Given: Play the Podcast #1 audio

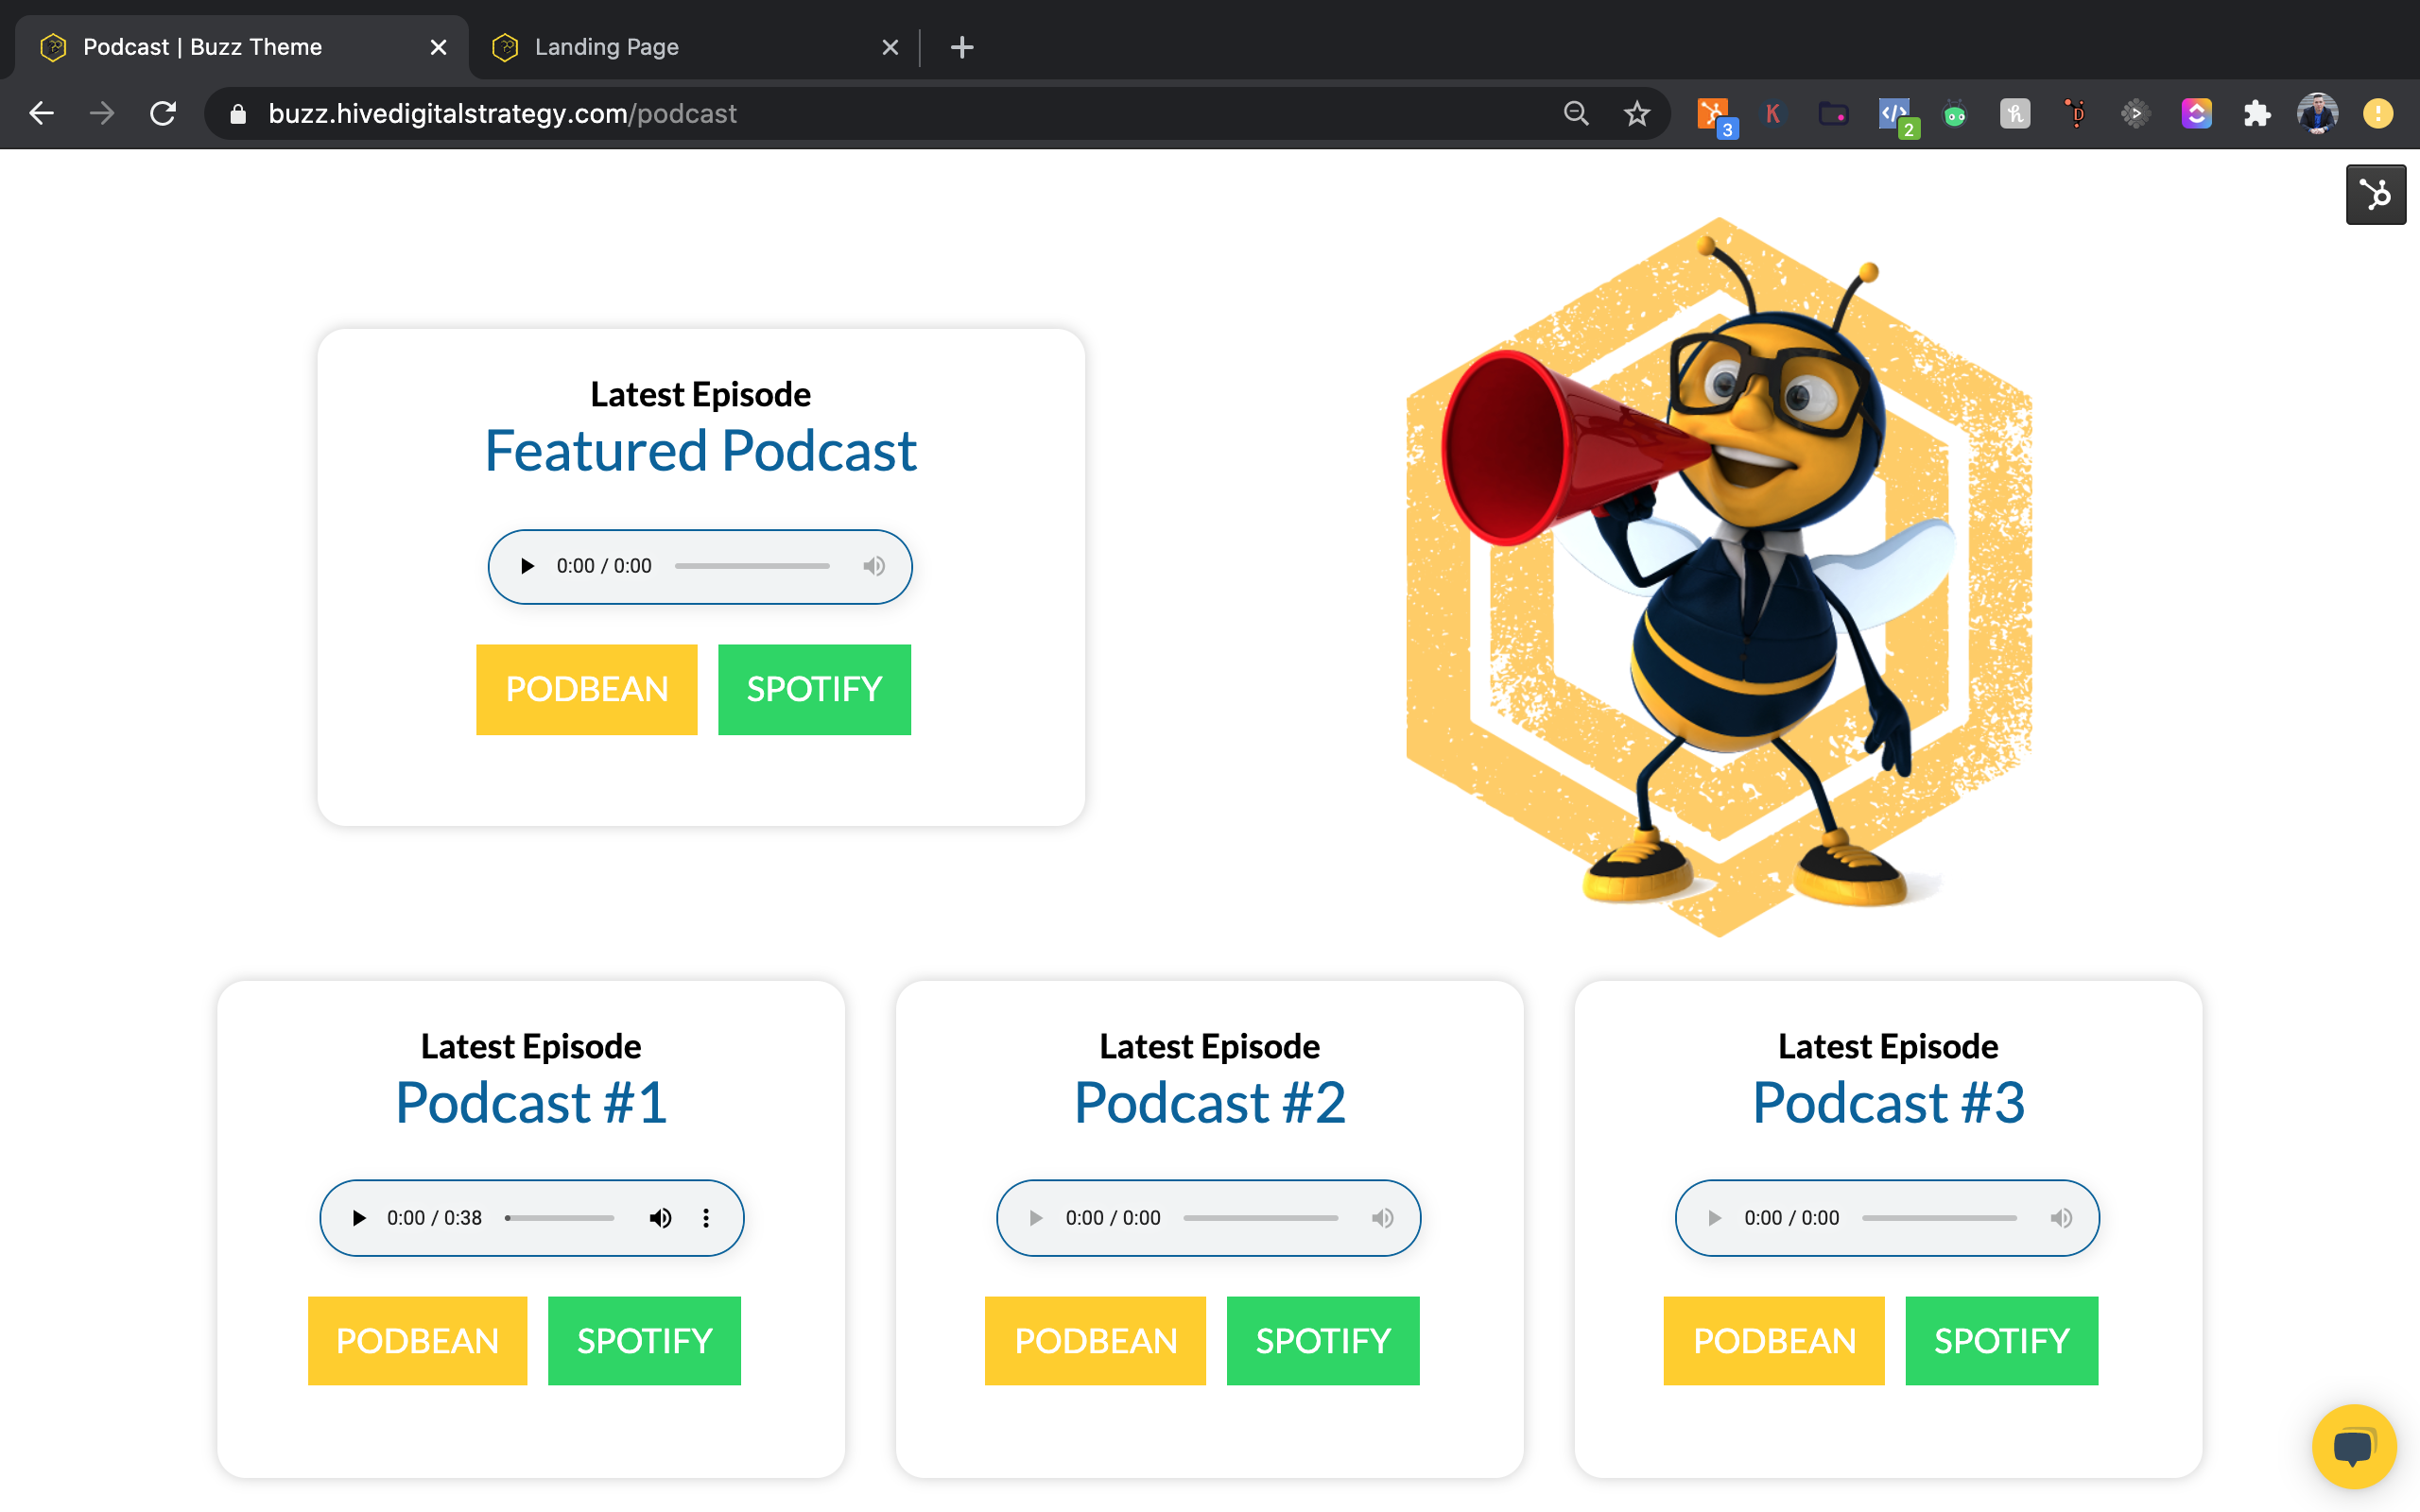Looking at the screenshot, I should click(x=359, y=1218).
